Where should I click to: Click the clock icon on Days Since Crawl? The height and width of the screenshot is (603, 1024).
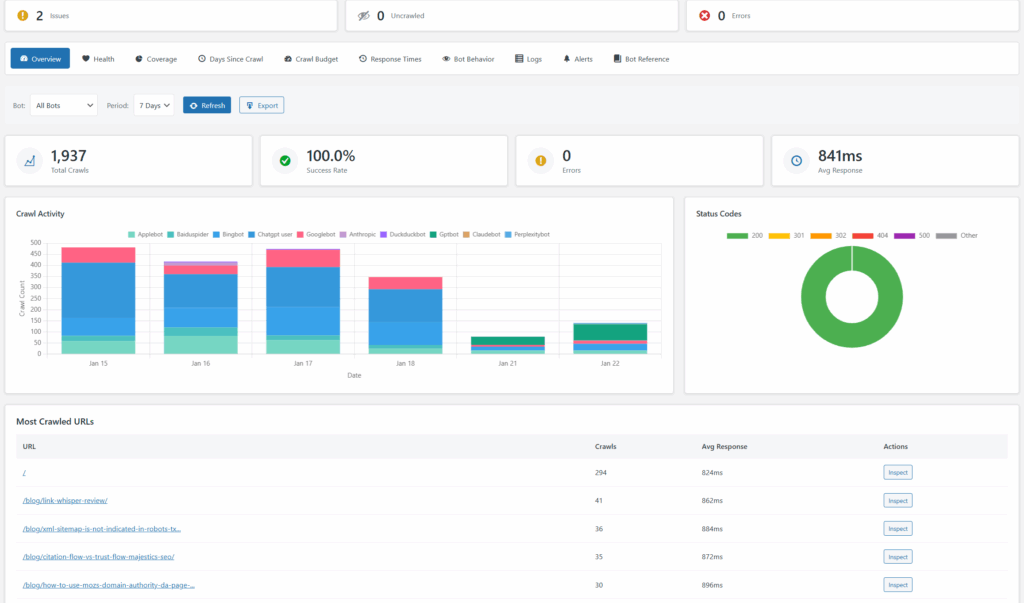click(203, 59)
